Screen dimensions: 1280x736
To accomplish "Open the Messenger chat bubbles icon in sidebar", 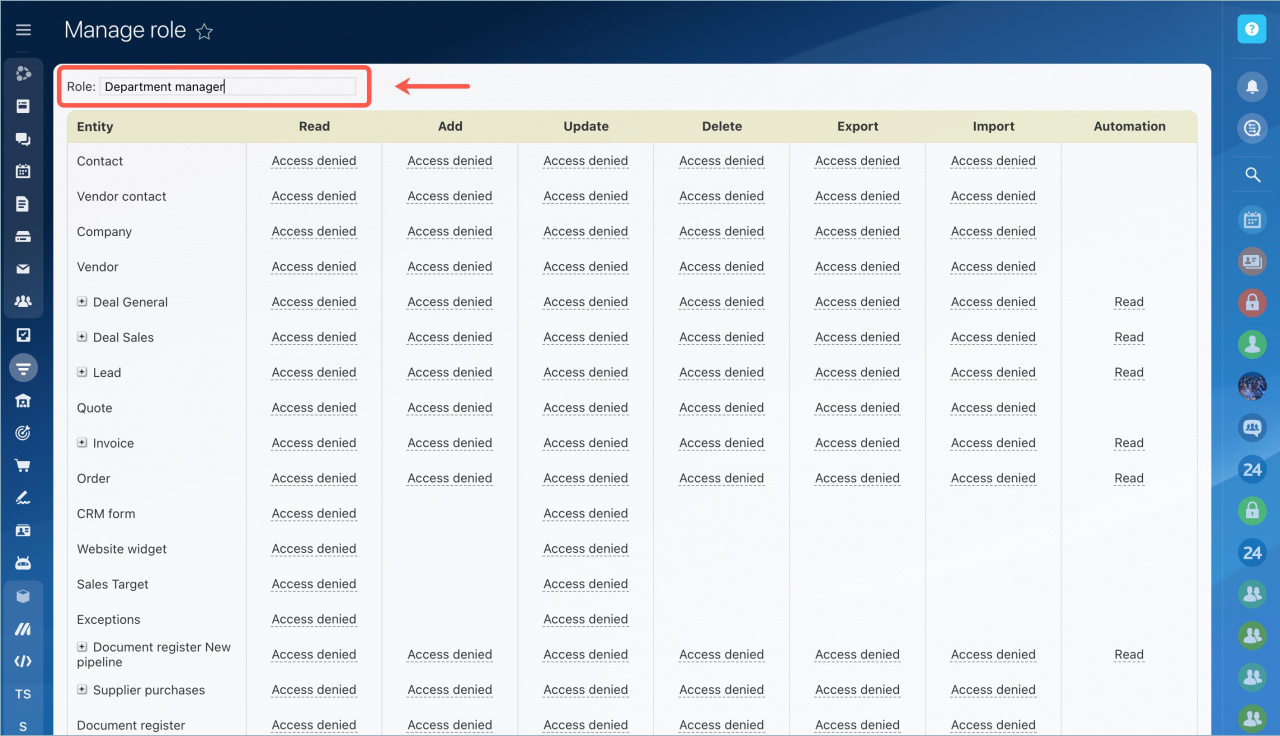I will tap(23, 140).
